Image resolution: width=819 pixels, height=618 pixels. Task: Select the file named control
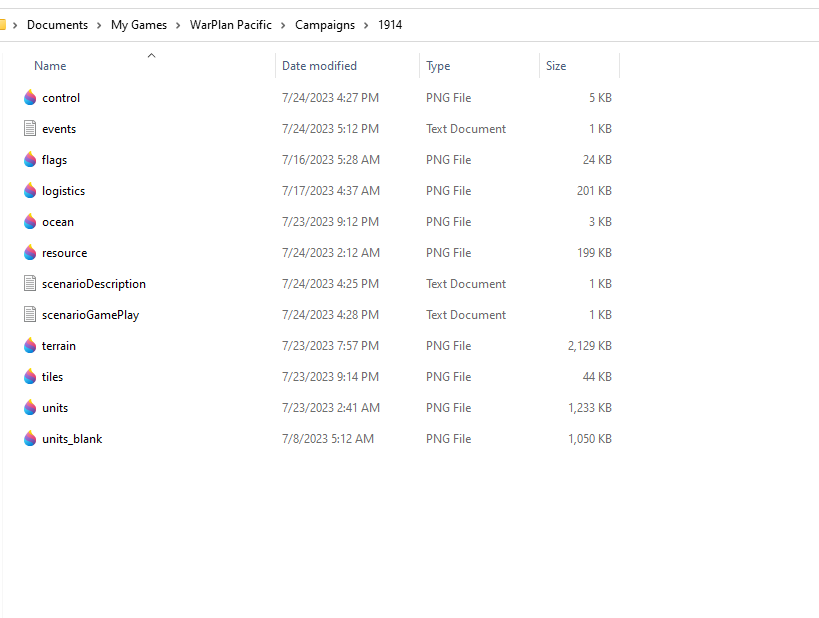[61, 98]
